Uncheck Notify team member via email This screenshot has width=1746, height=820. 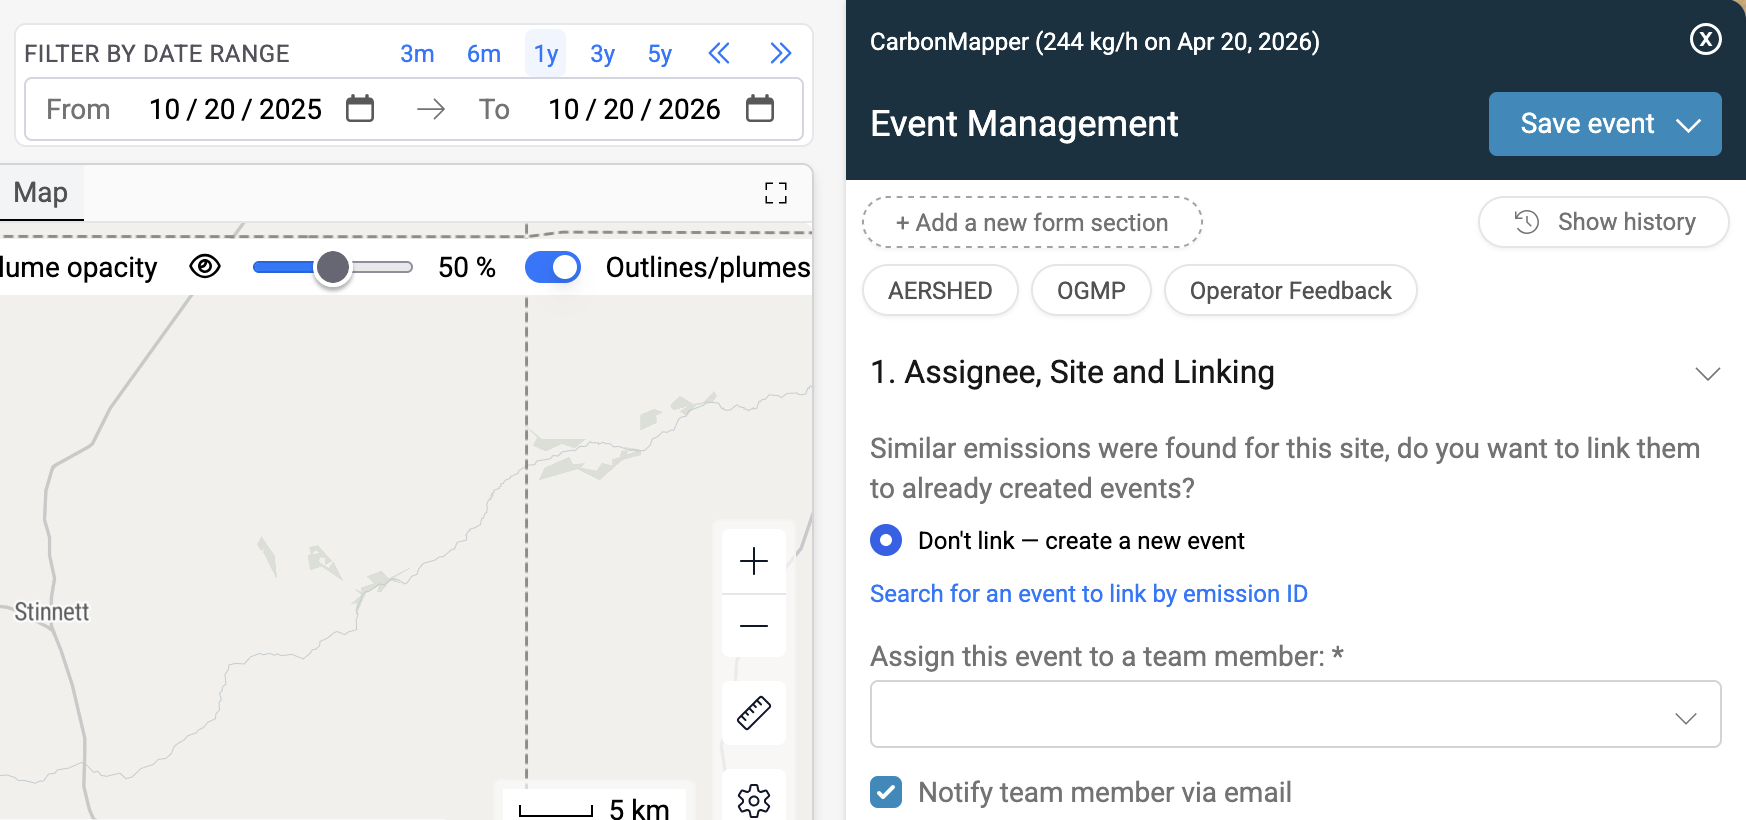click(886, 792)
